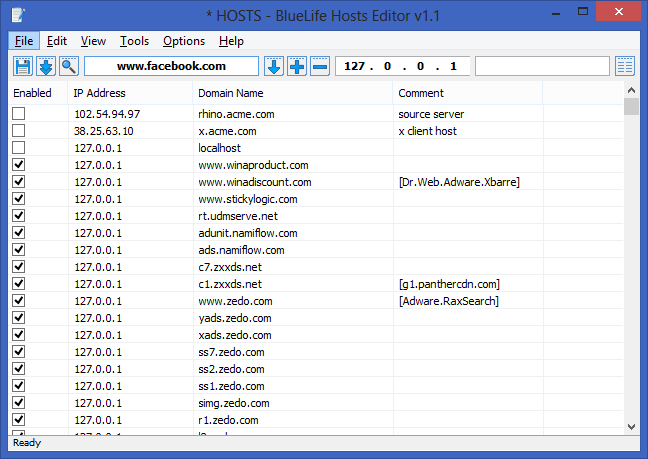The image size is (648, 459).
Task: Click the list icon at toolbar's right end
Action: (x=625, y=66)
